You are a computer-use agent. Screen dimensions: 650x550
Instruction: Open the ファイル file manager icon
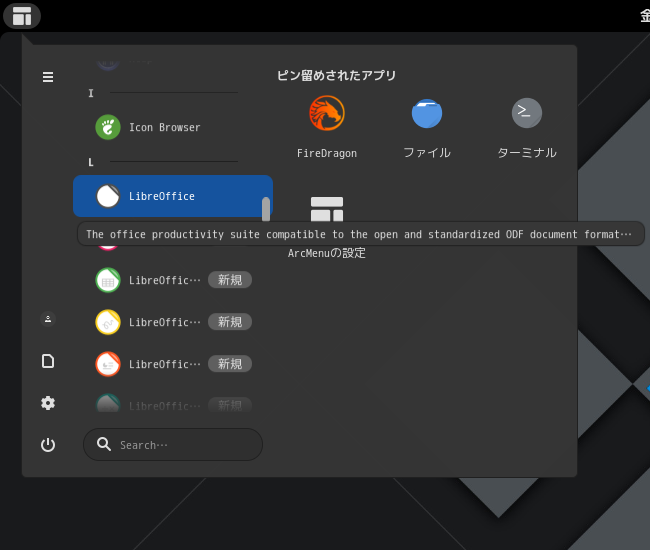click(427, 127)
